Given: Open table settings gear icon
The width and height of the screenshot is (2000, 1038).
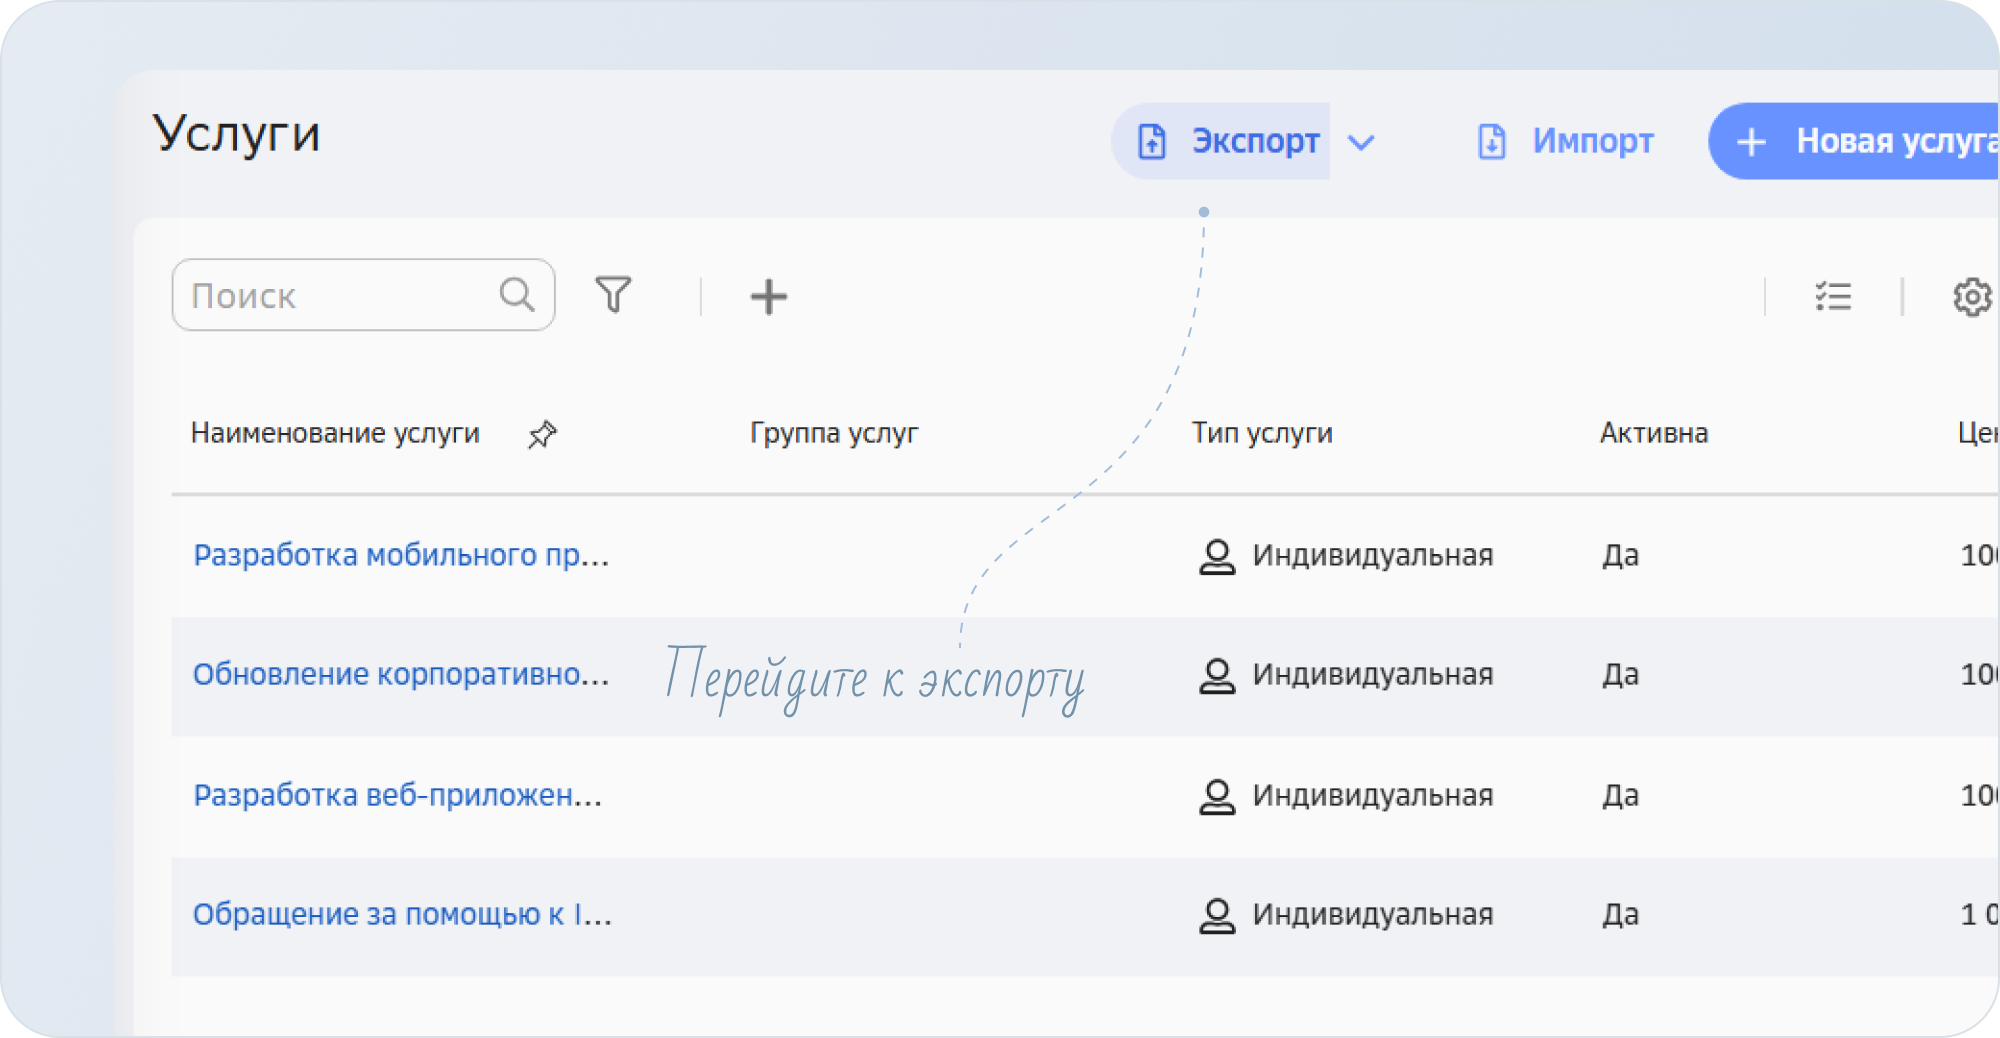Looking at the screenshot, I should coord(1971,297).
